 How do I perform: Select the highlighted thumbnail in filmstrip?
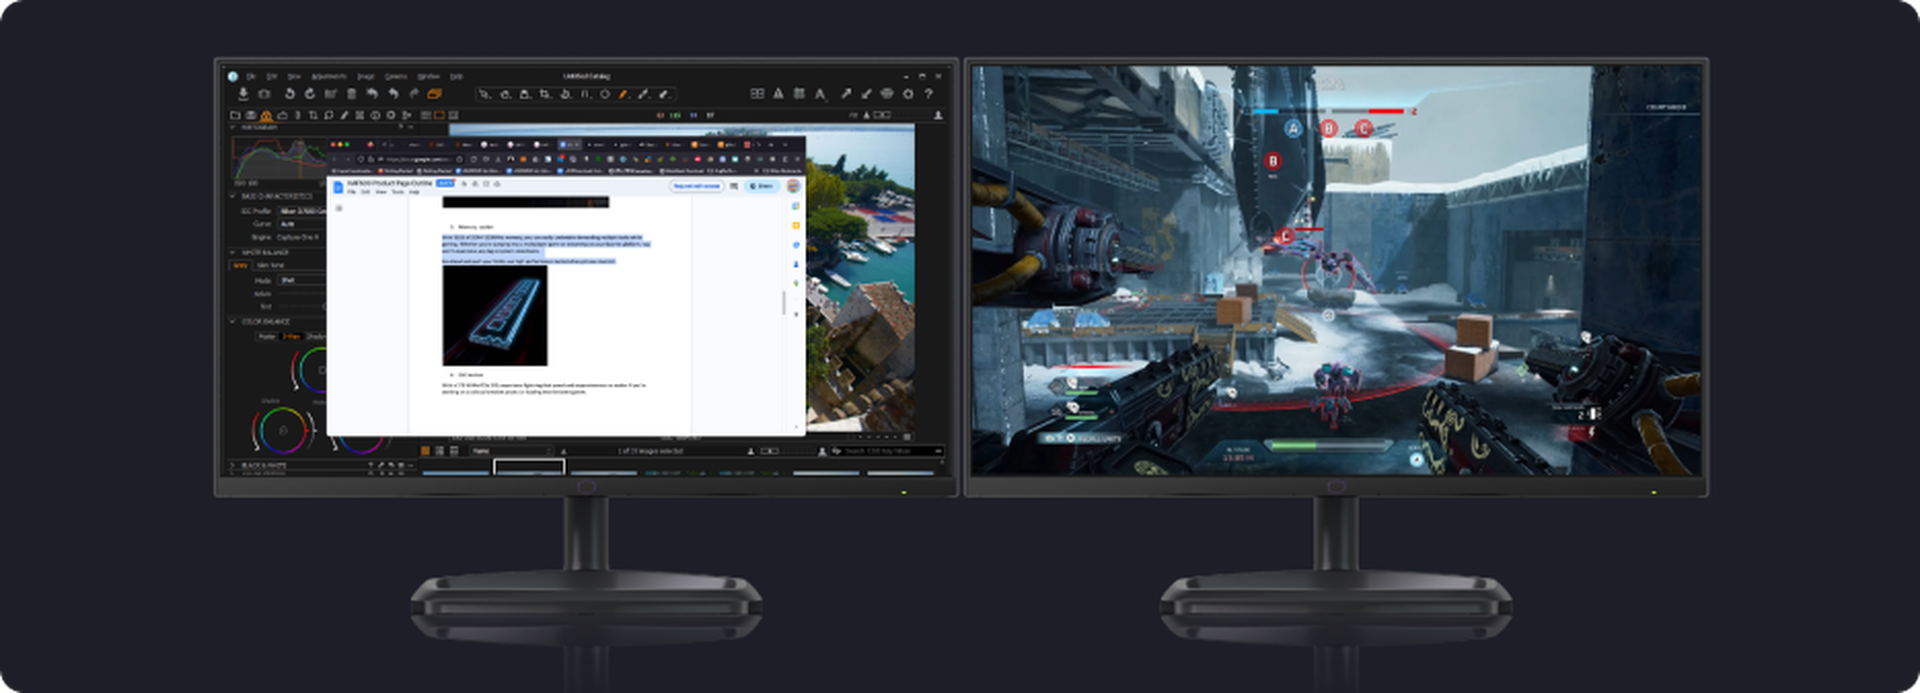click(x=529, y=466)
